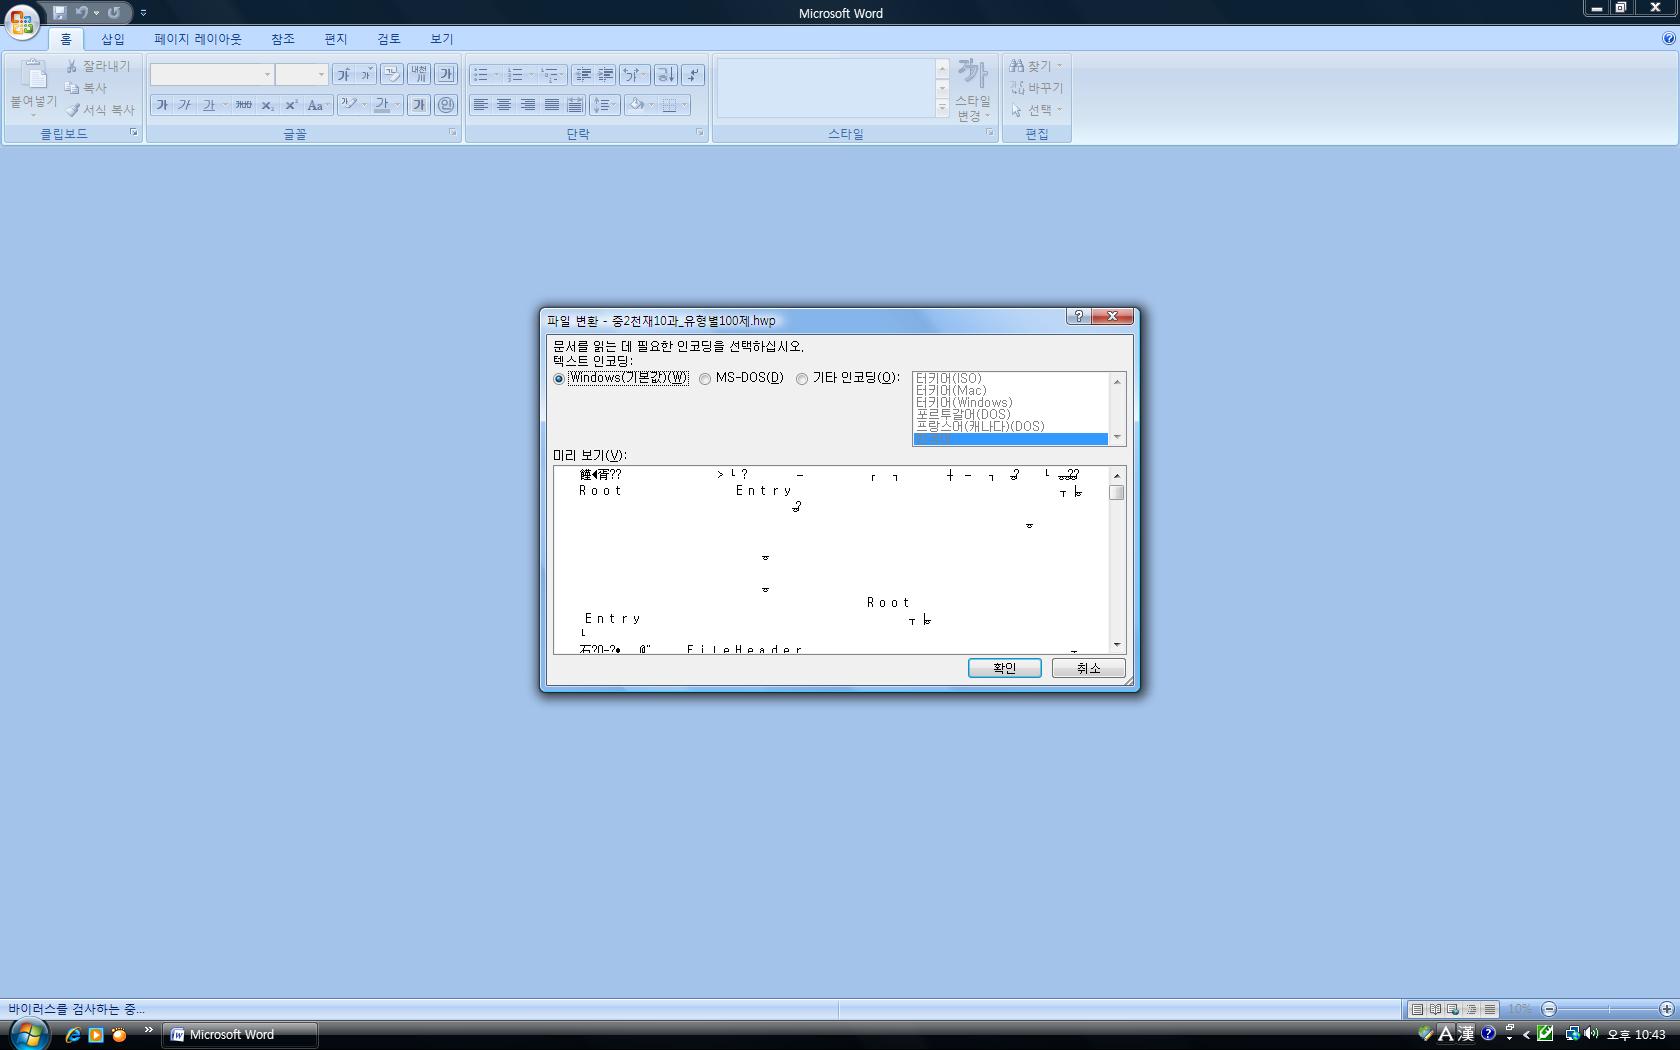1680x1050 pixels.
Task: Click Microsoft Word taskbar button
Action: click(240, 1035)
